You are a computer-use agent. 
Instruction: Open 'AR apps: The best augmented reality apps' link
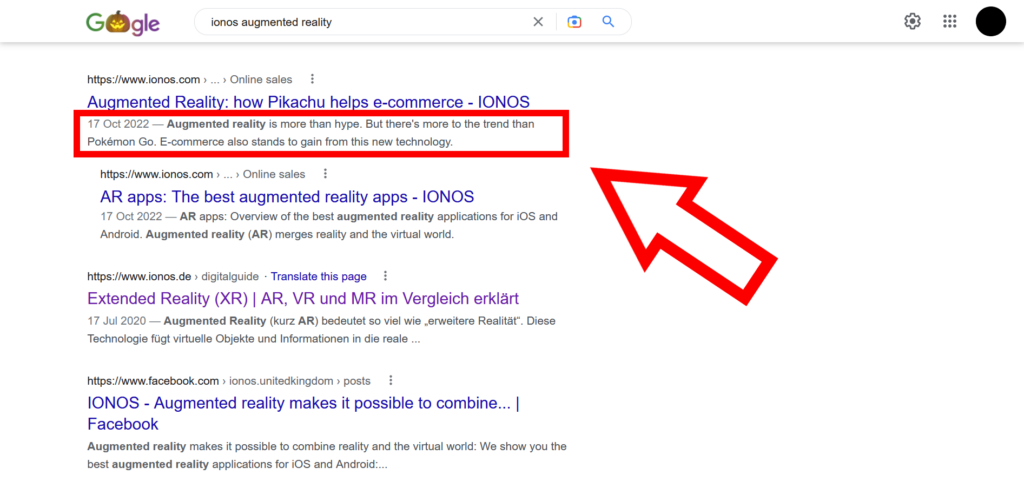tap(287, 197)
